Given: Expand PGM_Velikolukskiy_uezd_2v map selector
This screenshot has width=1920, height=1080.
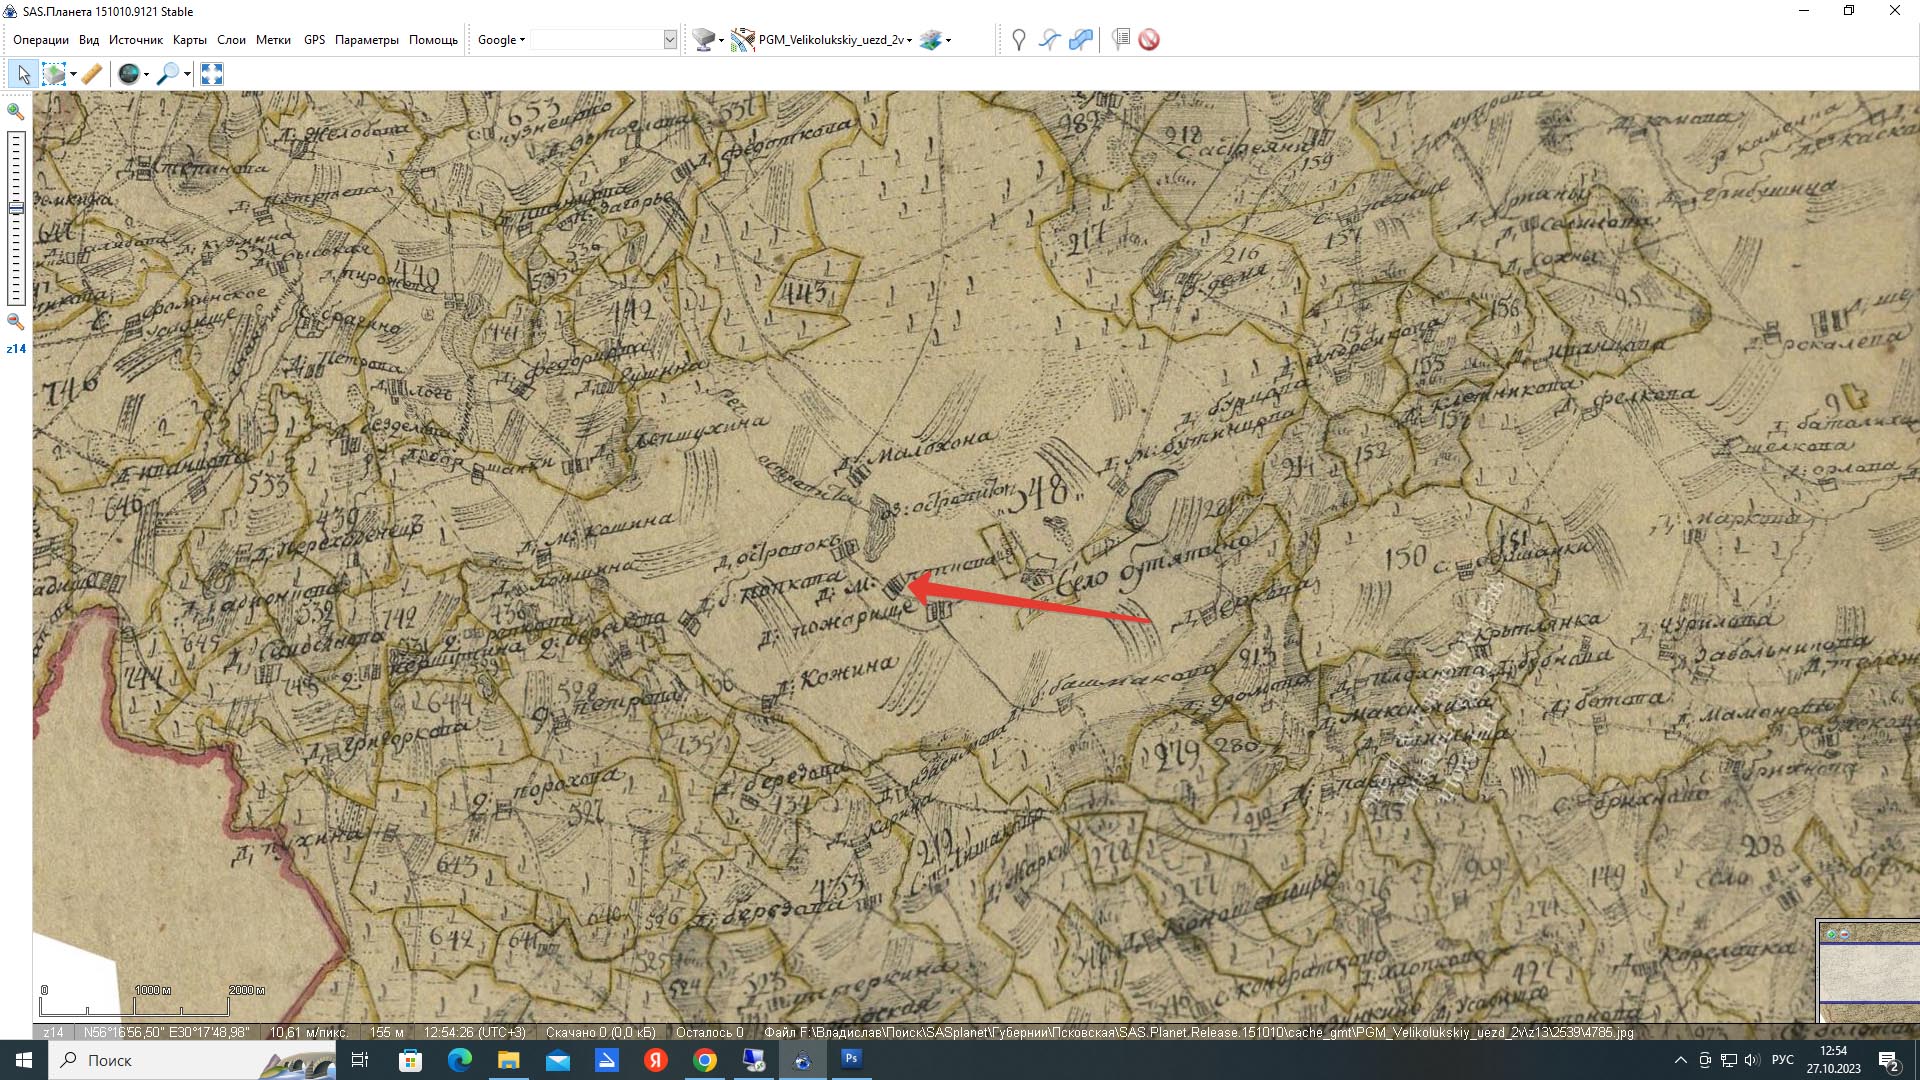Looking at the screenshot, I should (835, 40).
